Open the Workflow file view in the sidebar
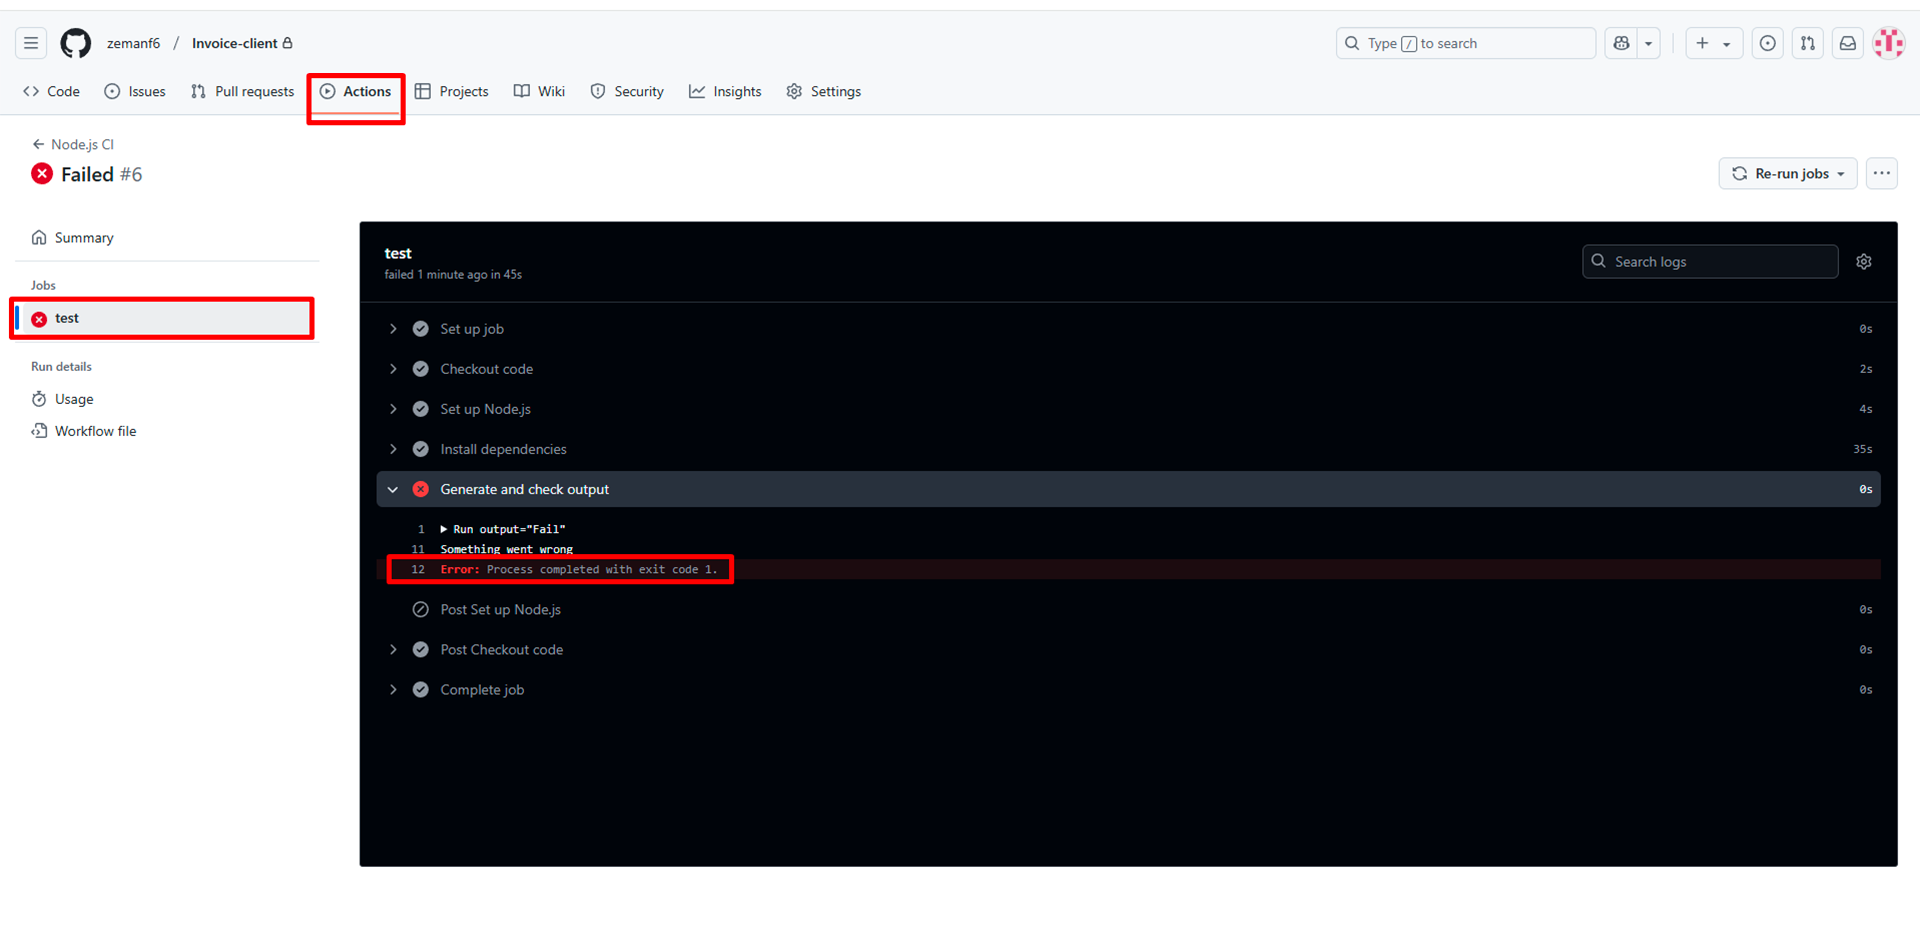 pyautogui.click(x=94, y=430)
